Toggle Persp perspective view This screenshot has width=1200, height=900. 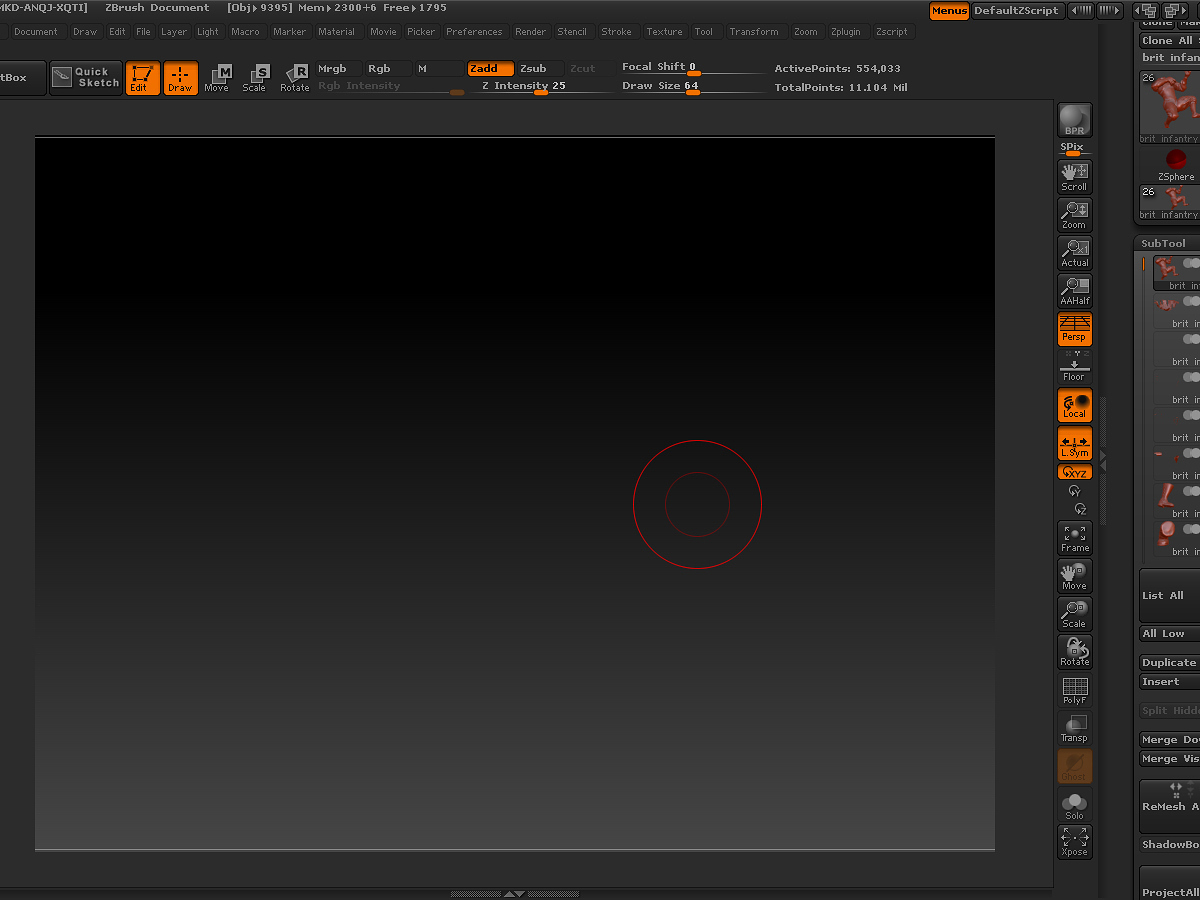(1075, 329)
